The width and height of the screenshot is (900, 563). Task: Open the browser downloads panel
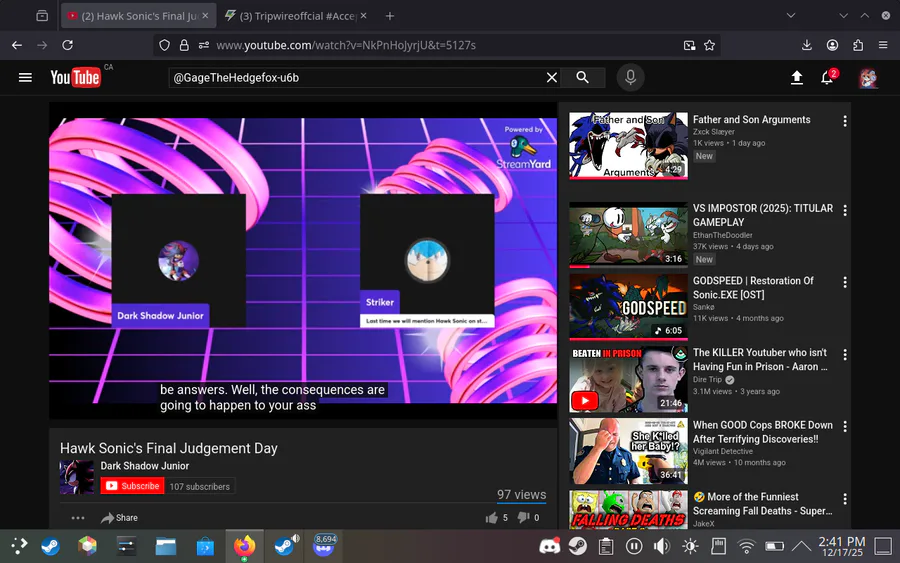(806, 45)
